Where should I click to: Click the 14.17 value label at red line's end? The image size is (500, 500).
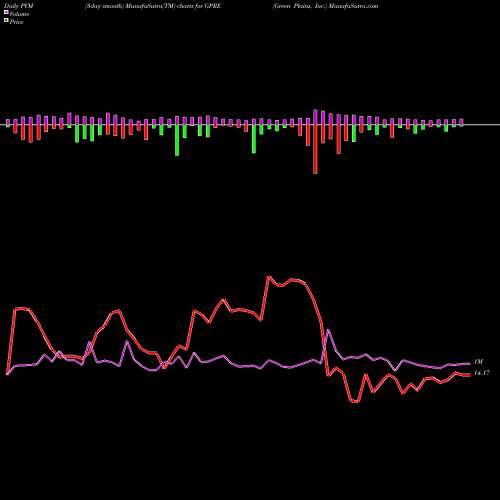coord(482,373)
